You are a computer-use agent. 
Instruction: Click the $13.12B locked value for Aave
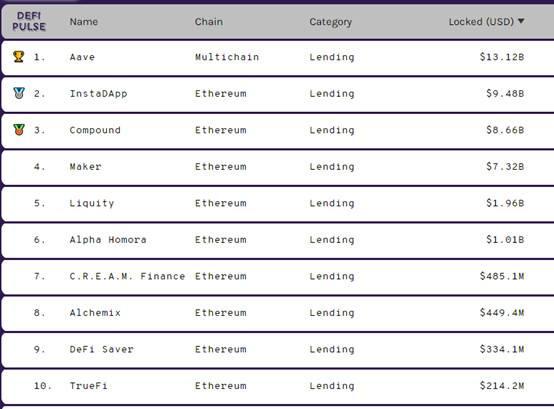[x=502, y=57]
